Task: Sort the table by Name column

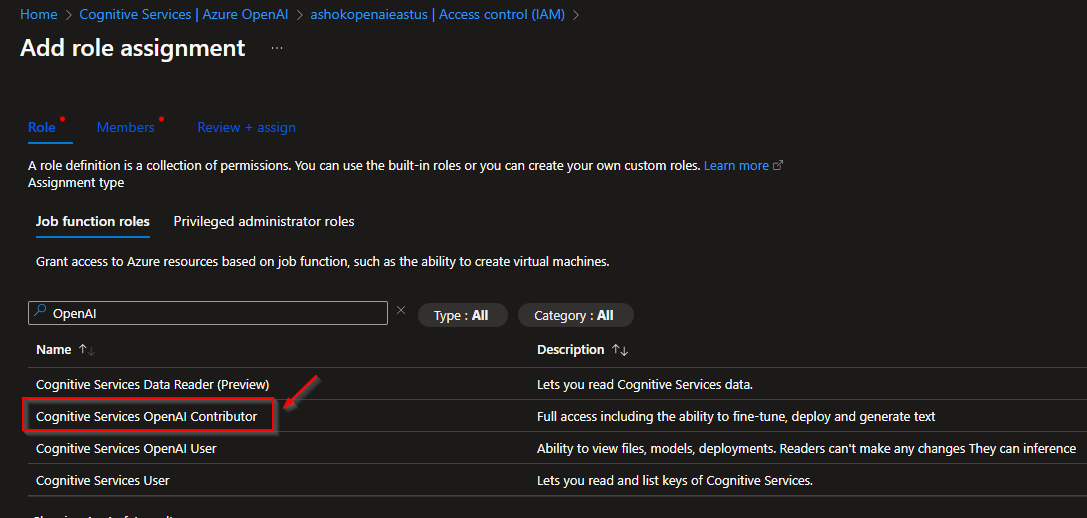Action: [65, 349]
